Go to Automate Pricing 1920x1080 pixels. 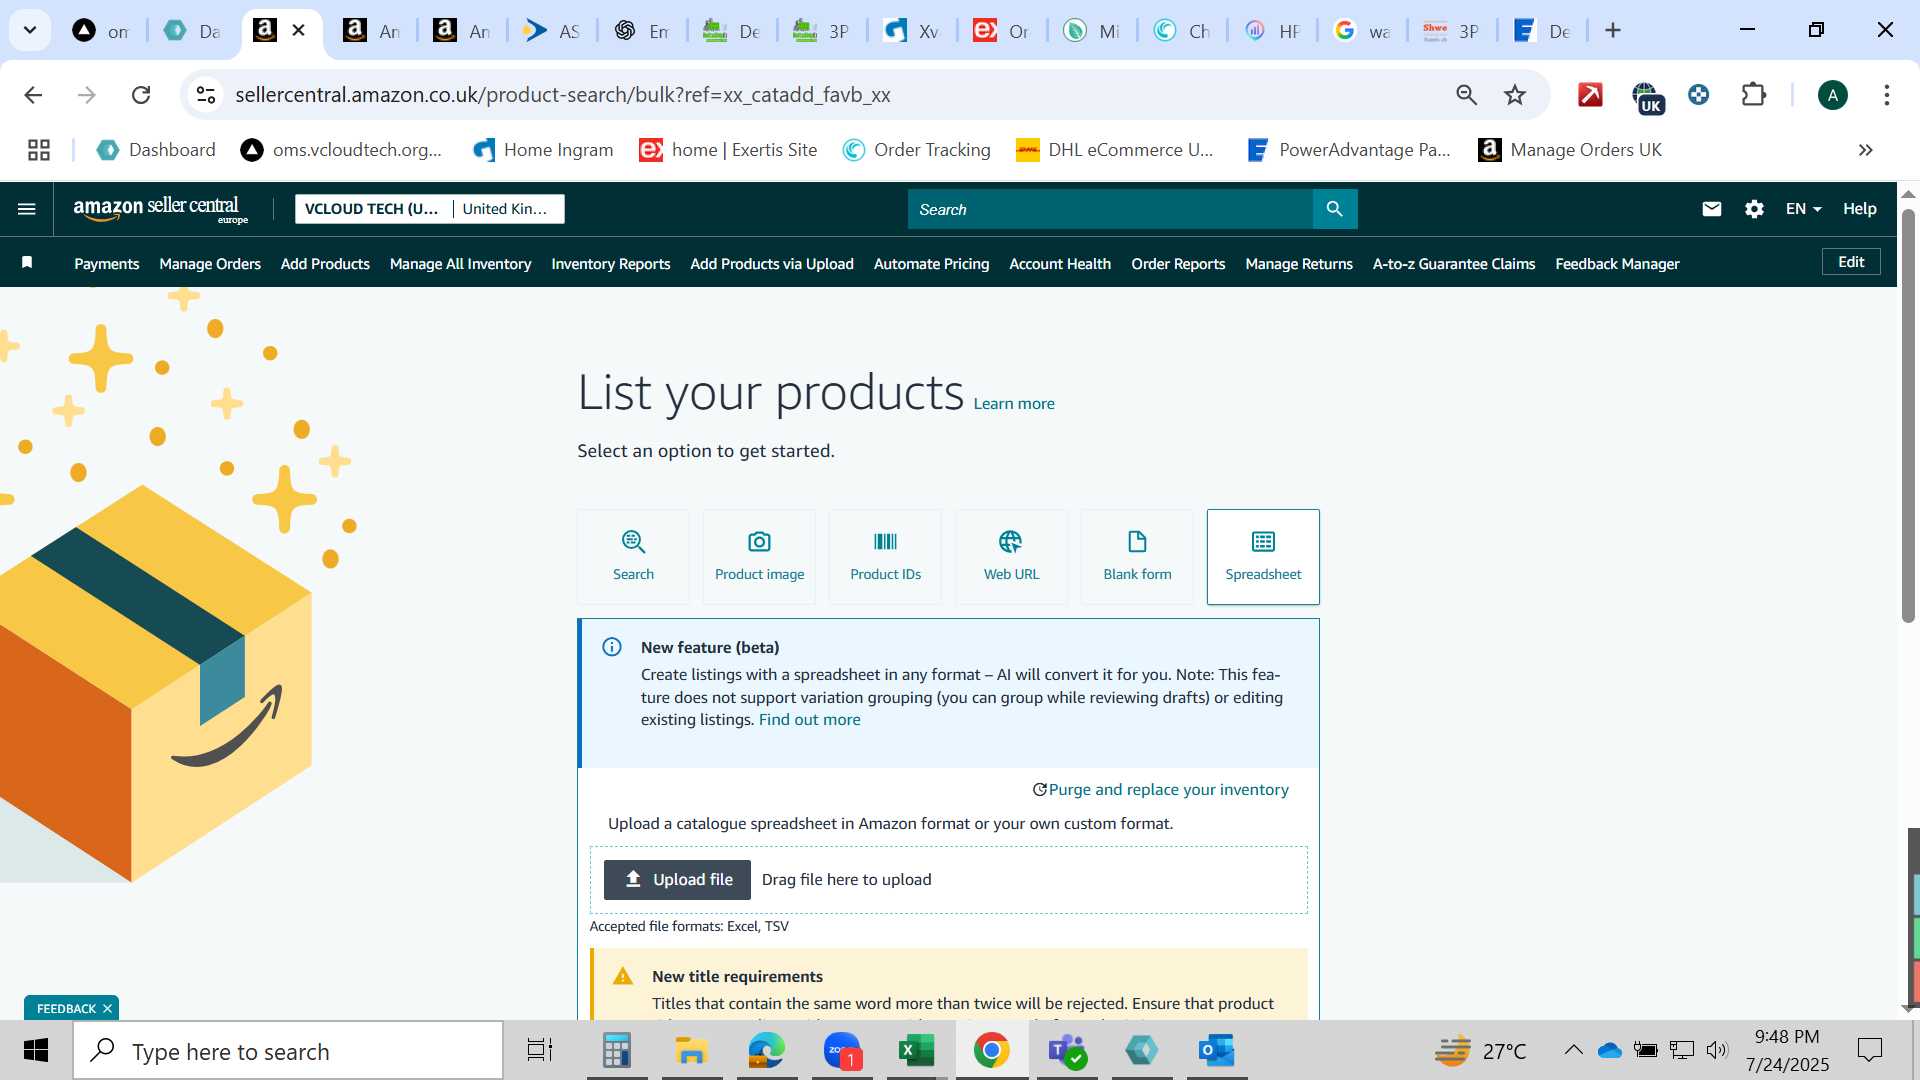click(x=931, y=264)
